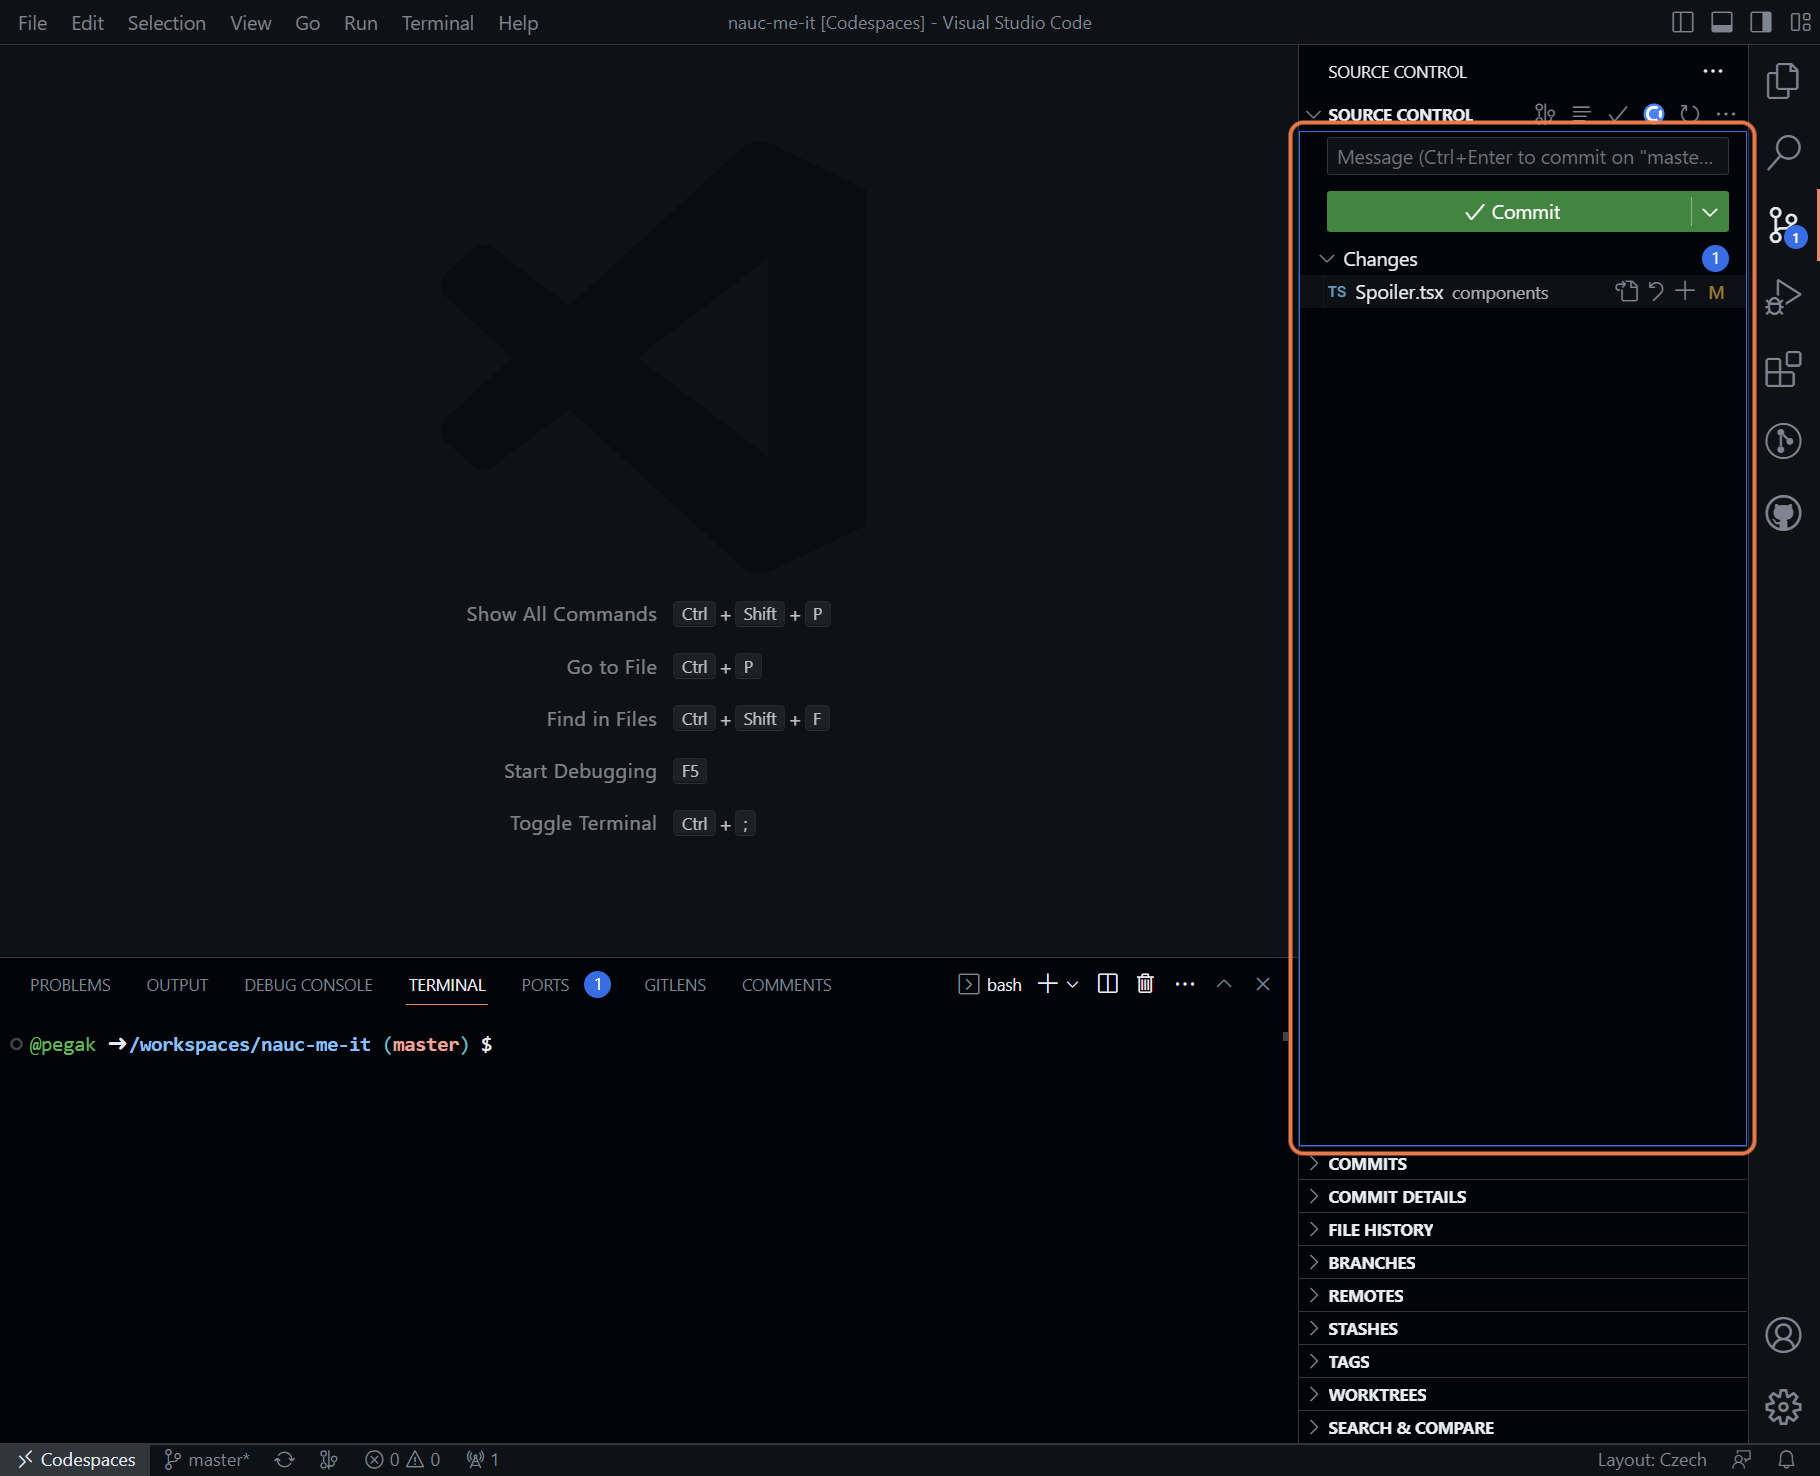Toggle bottom panel layout button
Image resolution: width=1820 pixels, height=1476 pixels.
click(1722, 22)
